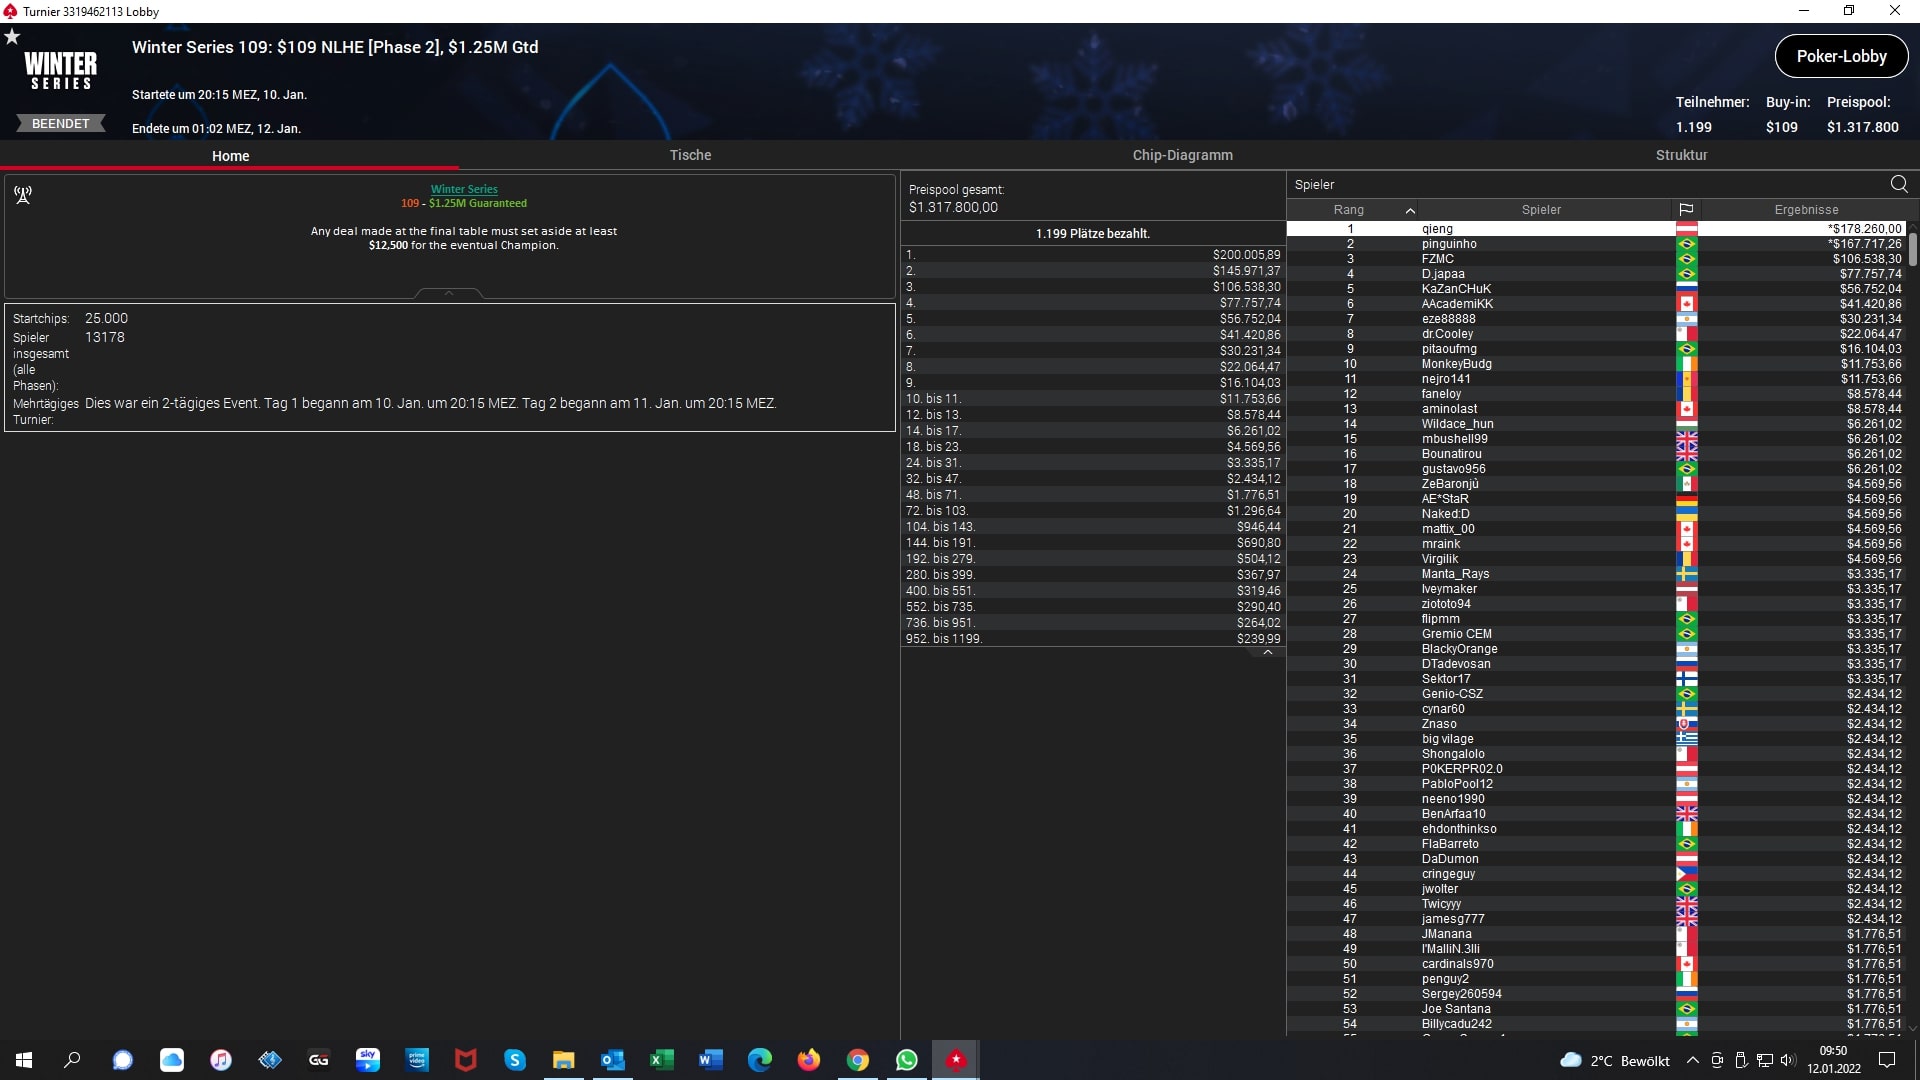Open WhatsApp from the taskbar
The image size is (1920, 1080).
[x=906, y=1060]
